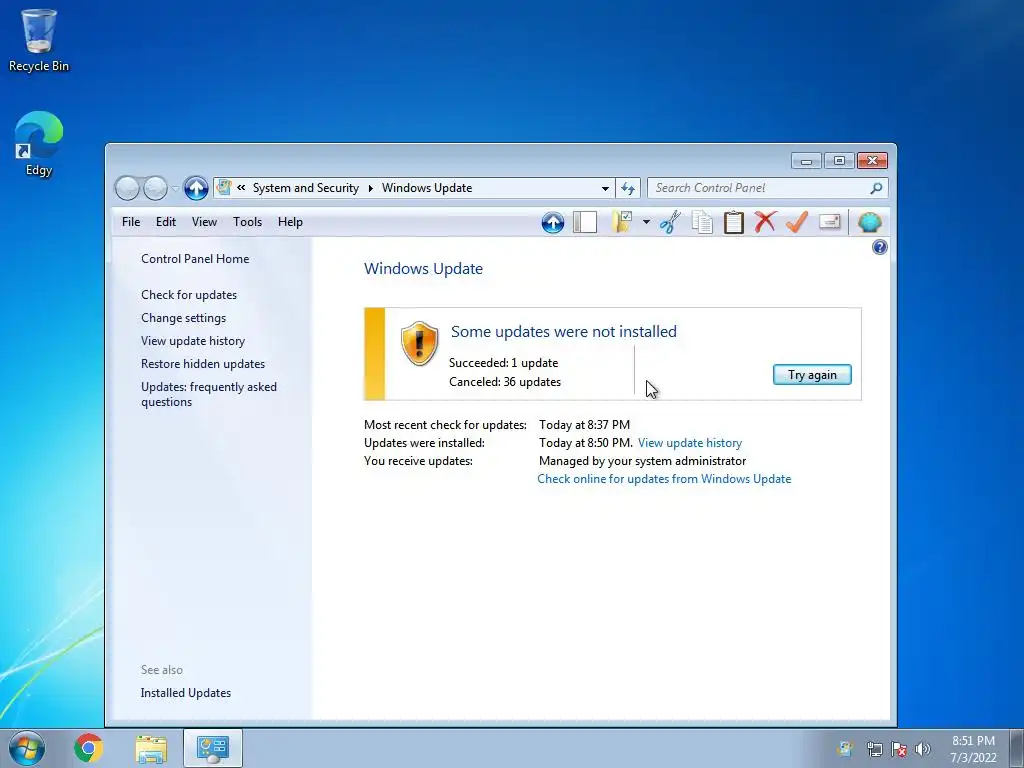This screenshot has width=1024, height=768.
Task: Open the Recycle Bin desktop icon
Action: (39, 40)
